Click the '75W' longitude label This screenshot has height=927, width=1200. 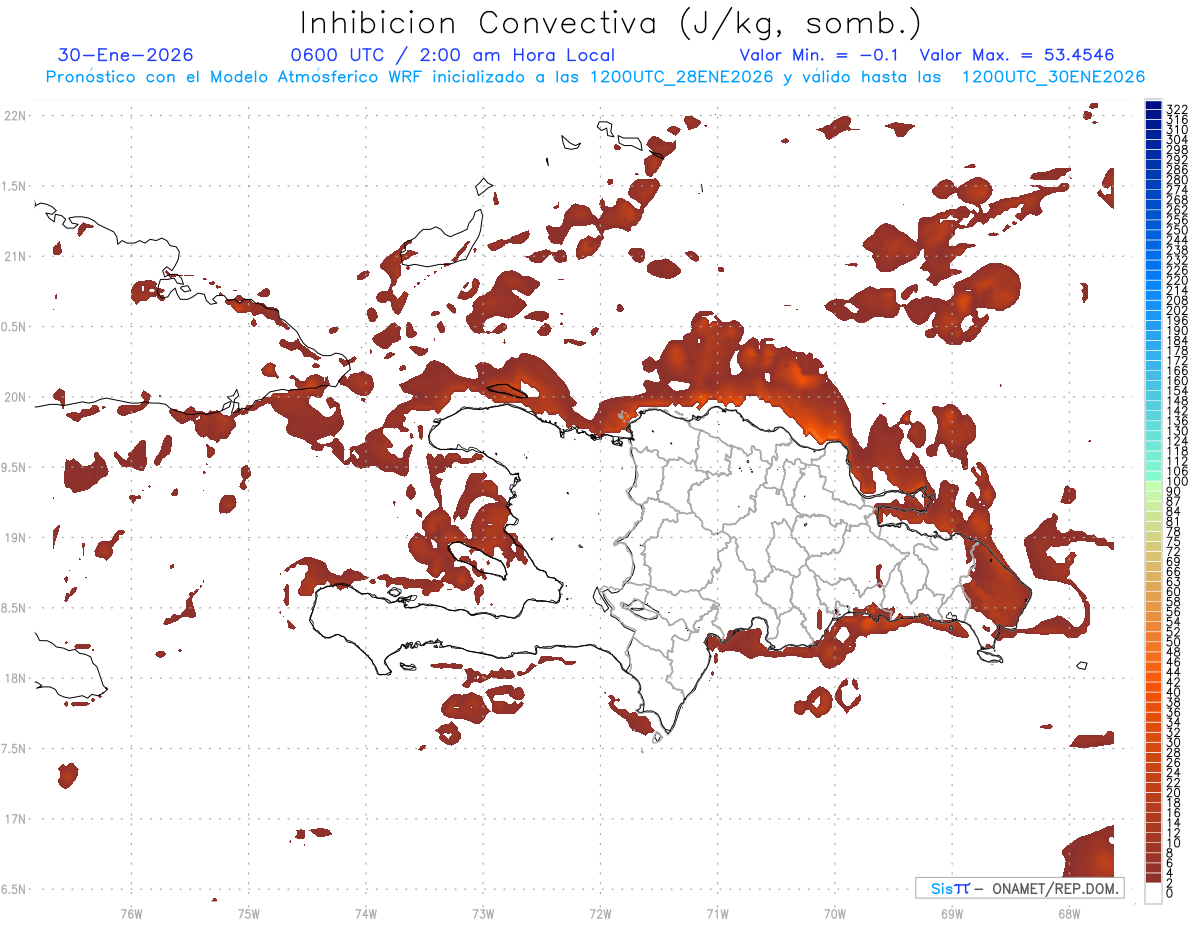[x=248, y=913]
